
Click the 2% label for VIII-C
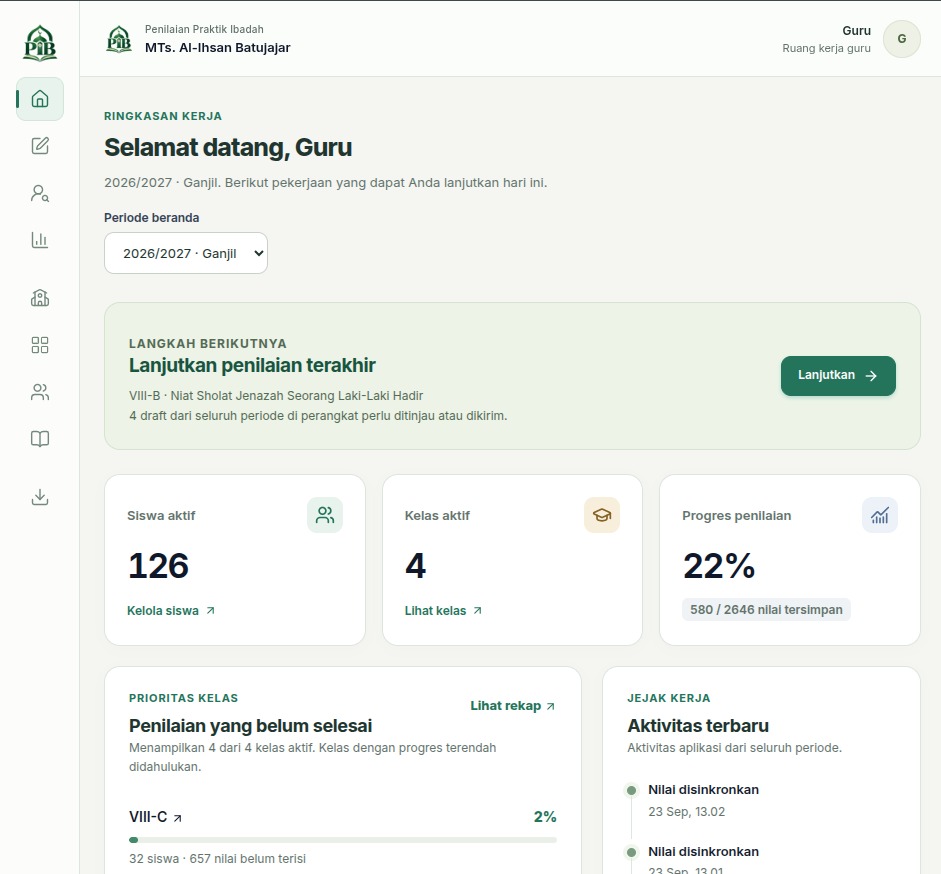coord(545,817)
